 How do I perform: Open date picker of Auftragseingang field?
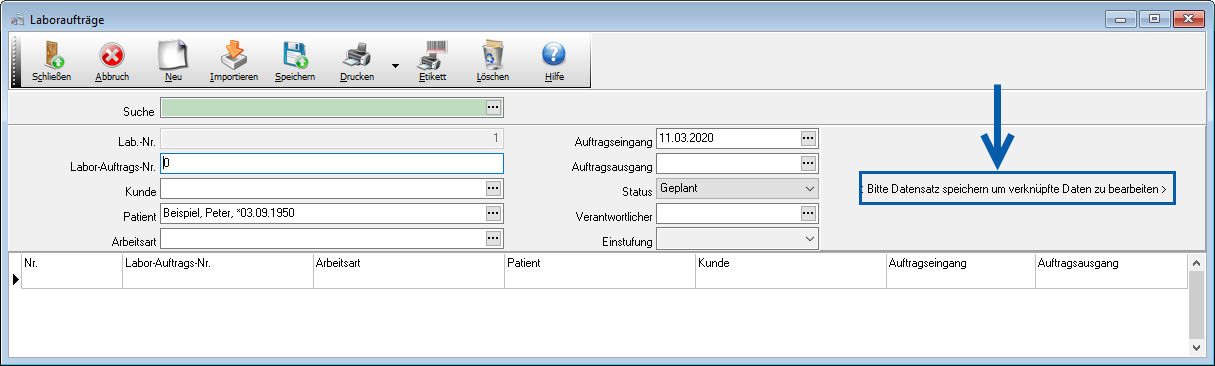(810, 137)
